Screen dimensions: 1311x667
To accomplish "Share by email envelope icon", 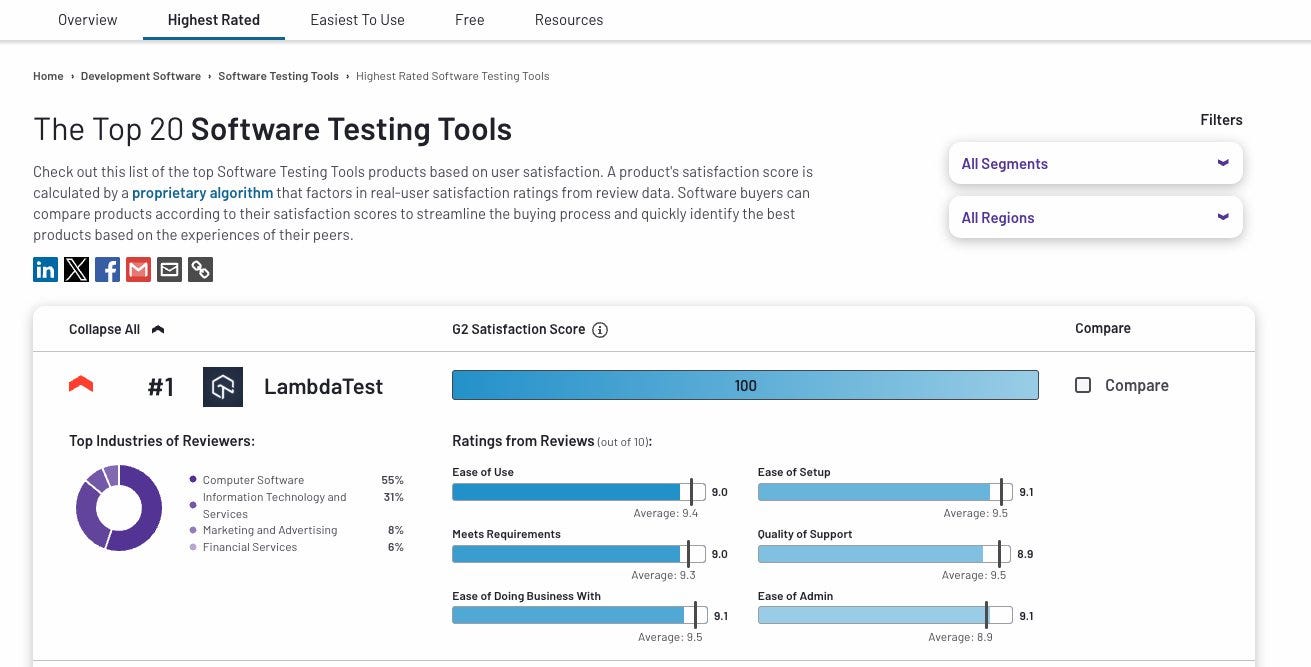I will 170,269.
